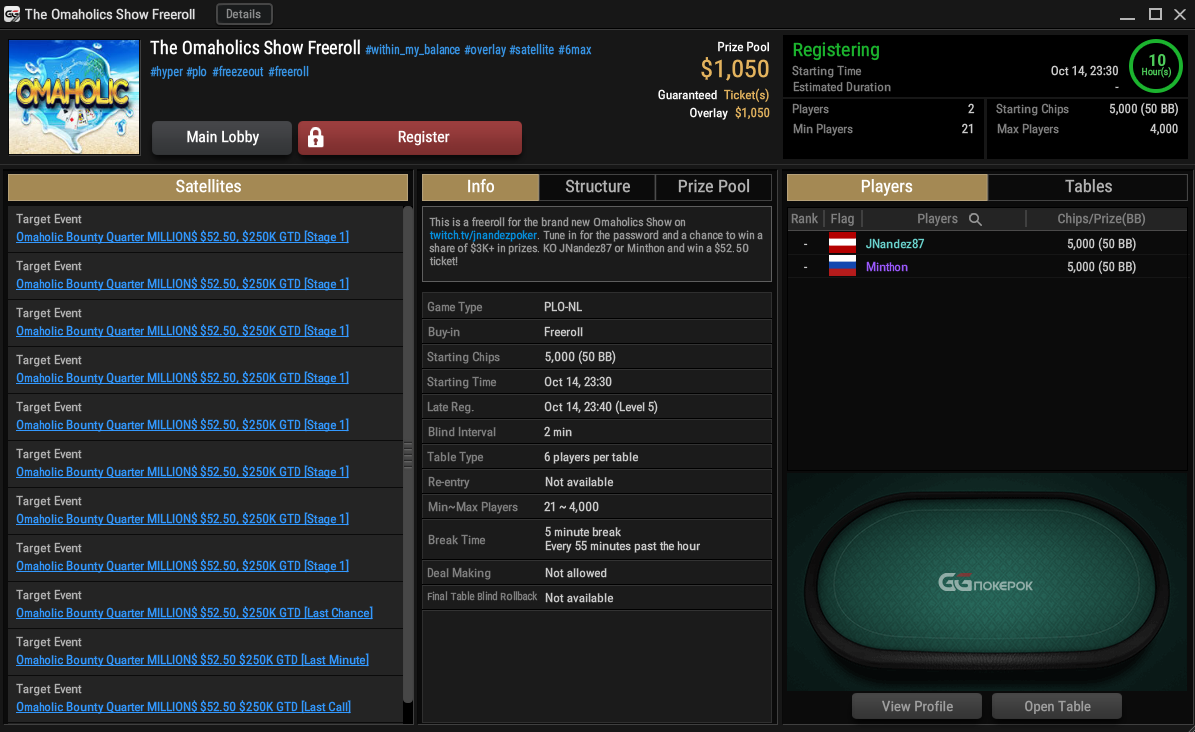Click the GGPoker logo on table preview
The image size is (1195, 732).
click(985, 585)
